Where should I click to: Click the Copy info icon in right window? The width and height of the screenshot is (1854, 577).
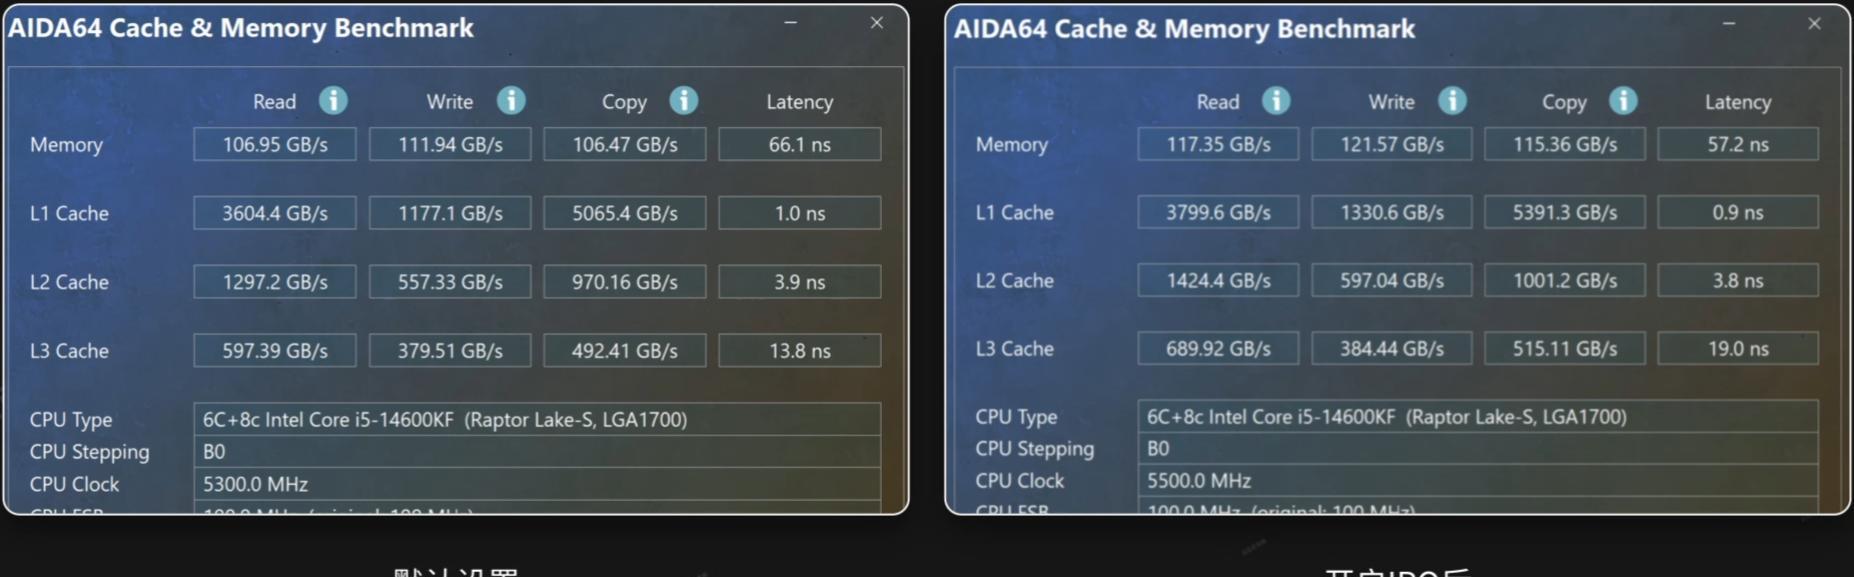(x=1623, y=100)
